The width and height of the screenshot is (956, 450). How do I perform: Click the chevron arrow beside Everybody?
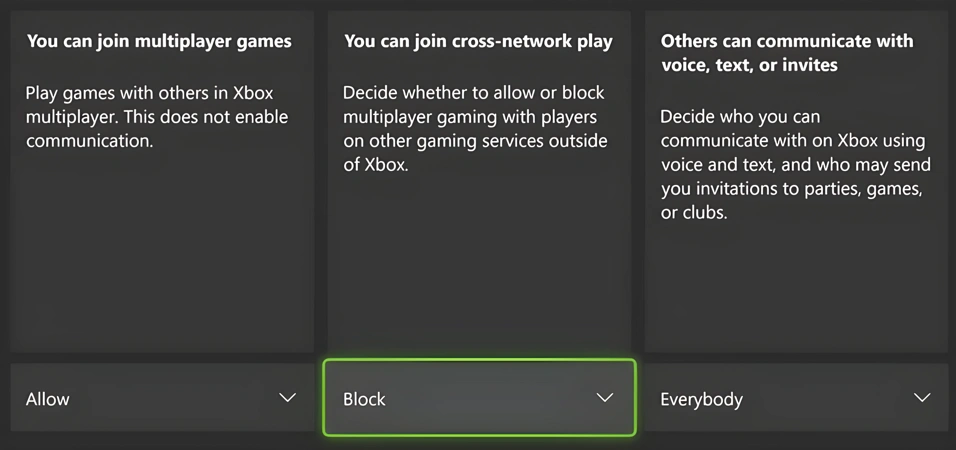(922, 398)
